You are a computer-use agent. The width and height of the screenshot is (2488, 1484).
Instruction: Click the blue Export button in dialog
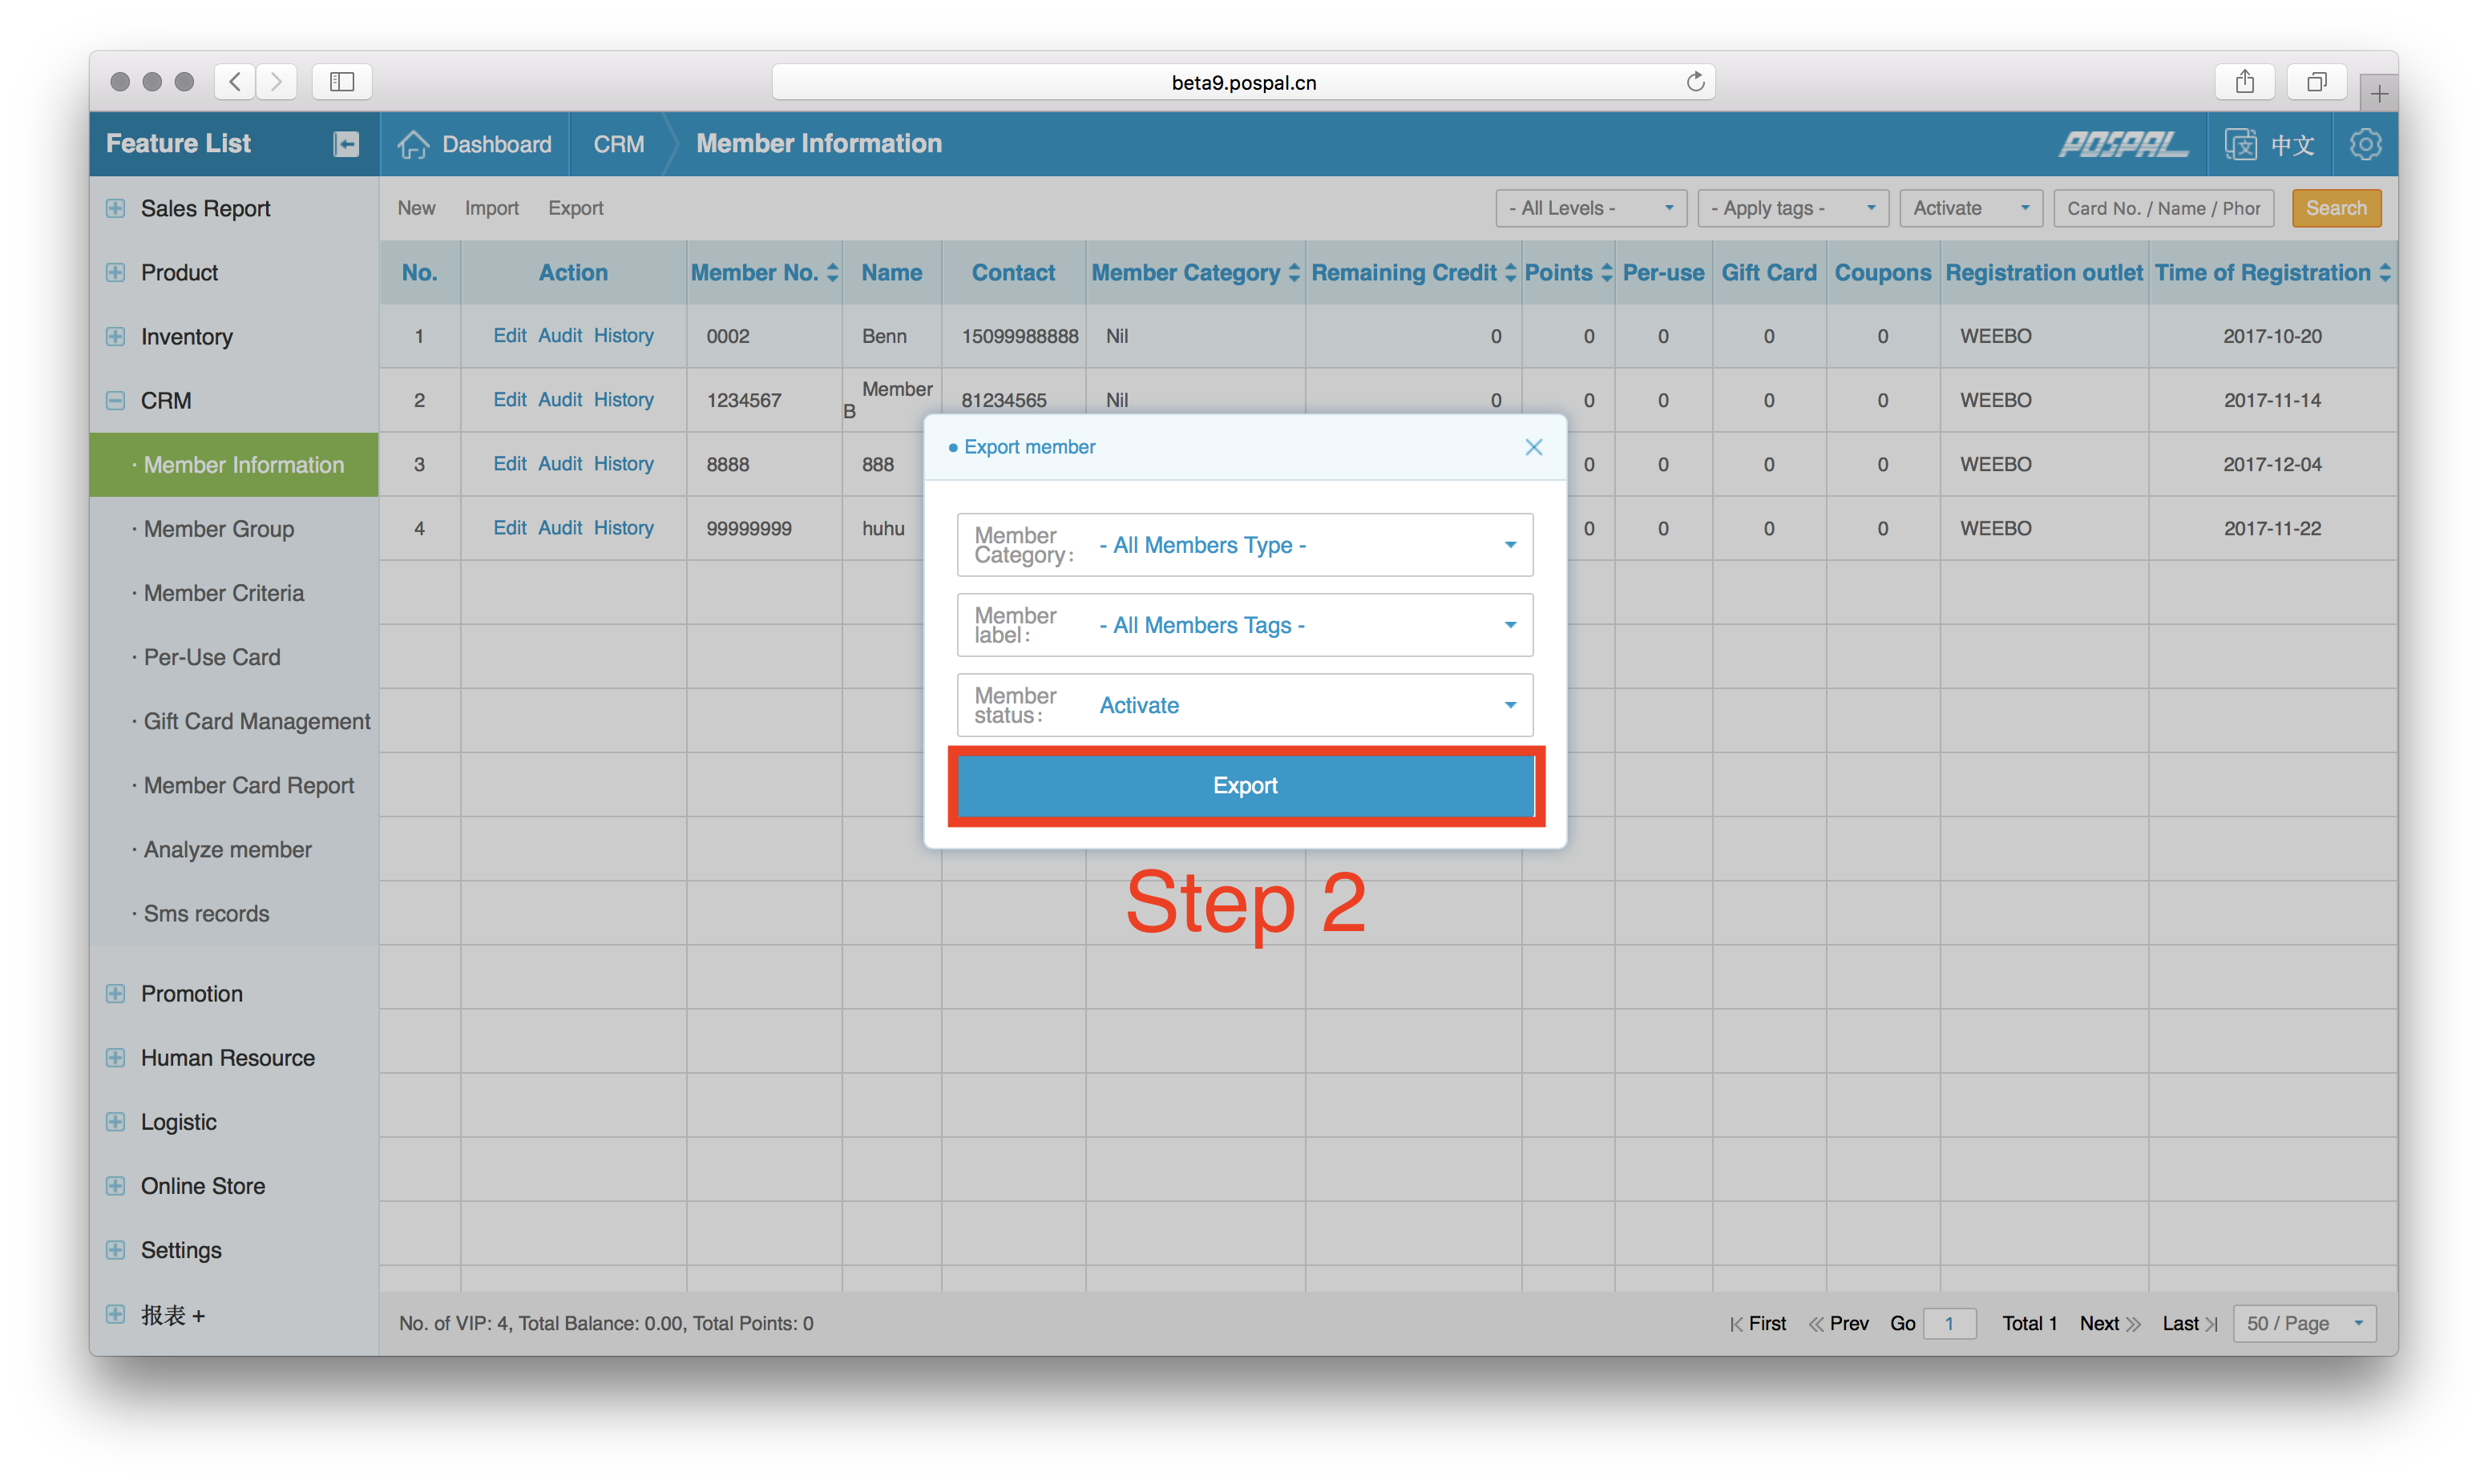click(1245, 786)
